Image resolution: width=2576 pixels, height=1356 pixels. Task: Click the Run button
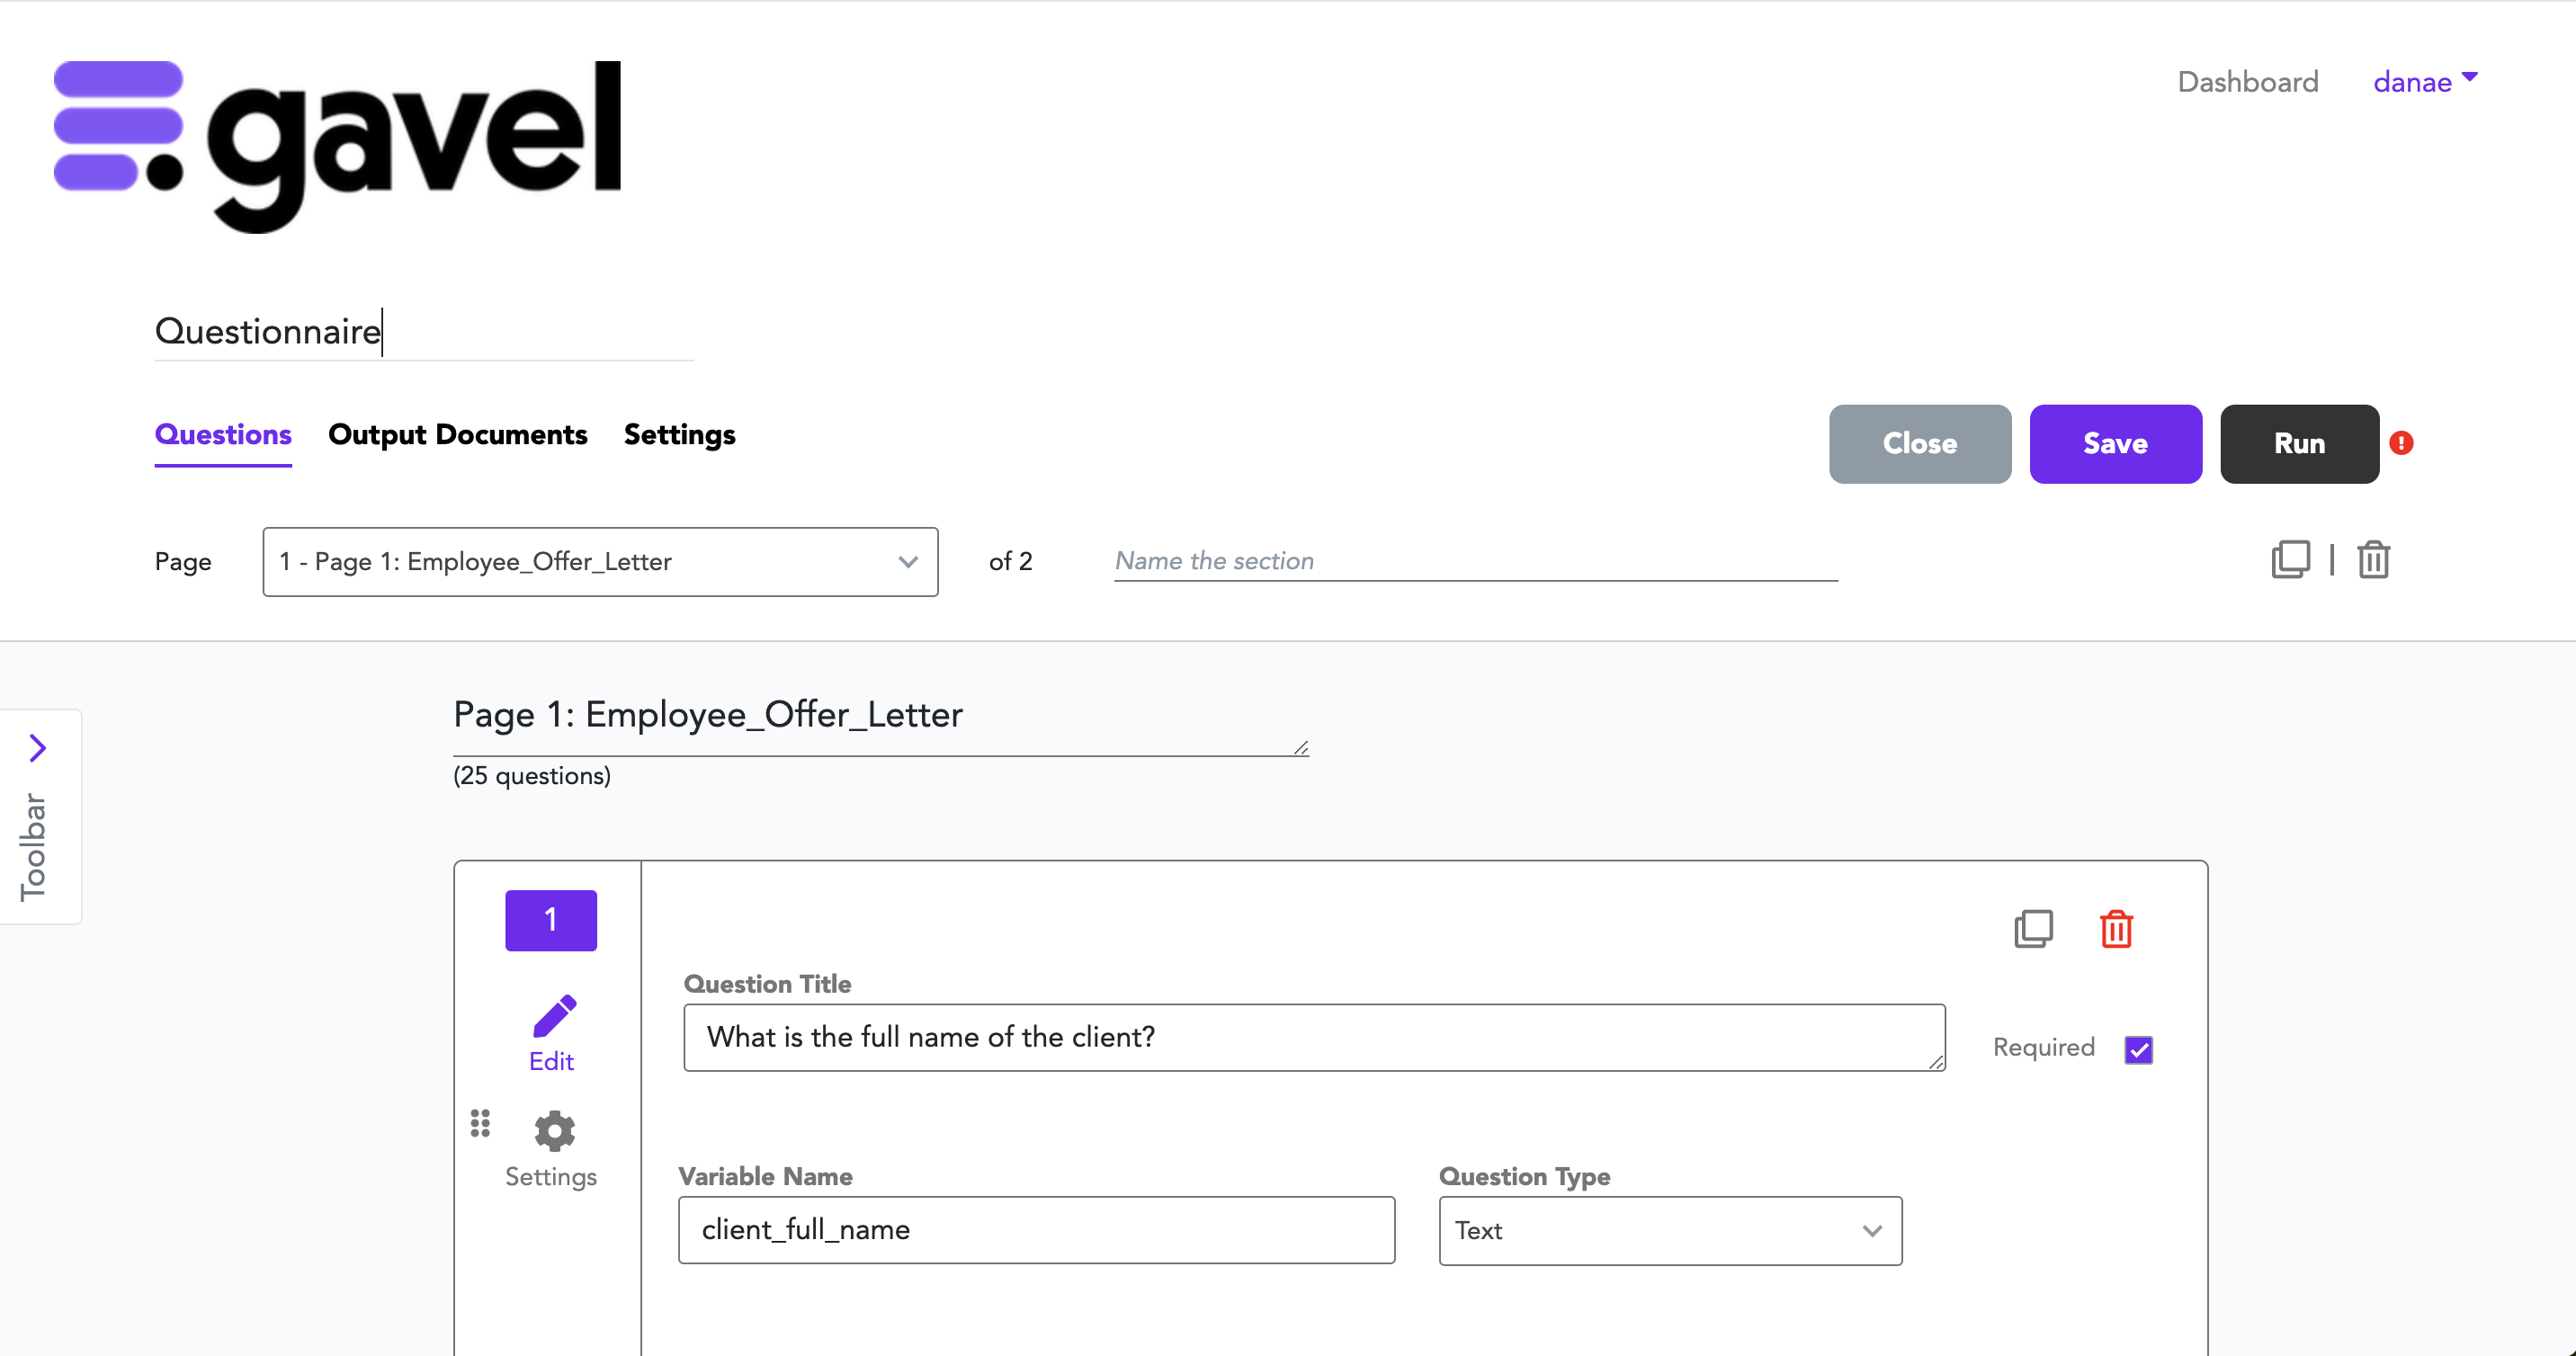pyautogui.click(x=2299, y=444)
